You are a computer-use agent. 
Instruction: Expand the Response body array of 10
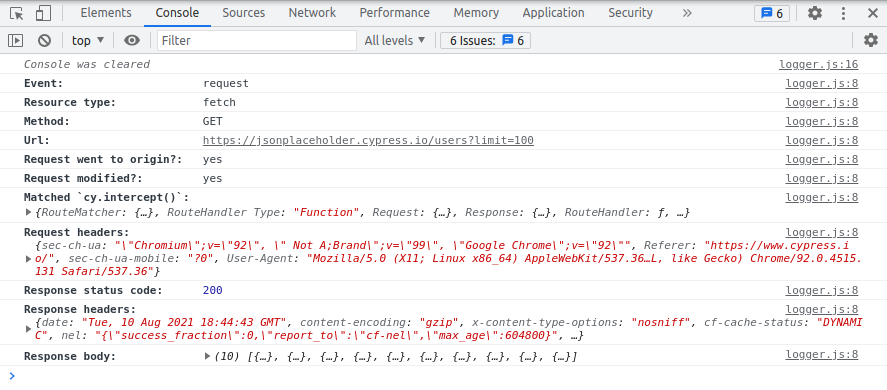208,357
